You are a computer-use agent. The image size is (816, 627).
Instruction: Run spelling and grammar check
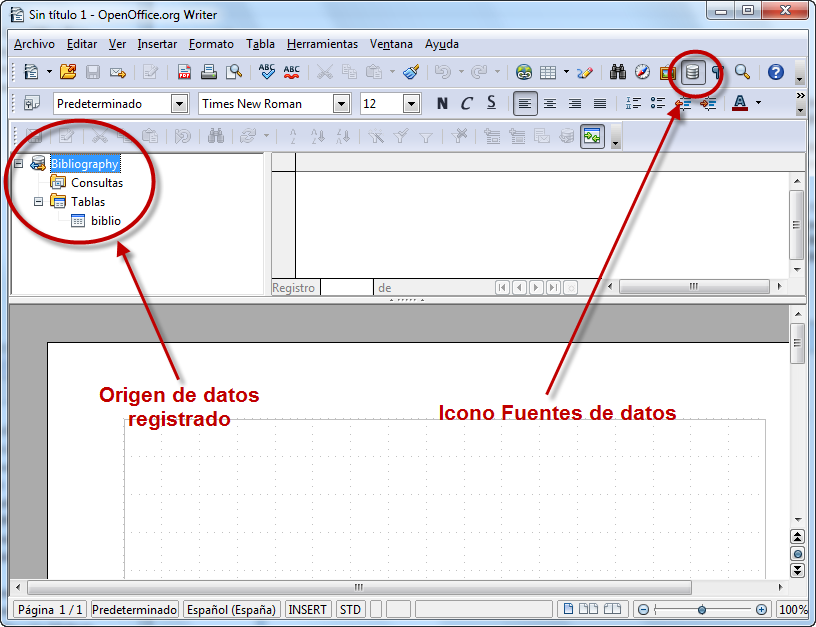pyautogui.click(x=266, y=72)
